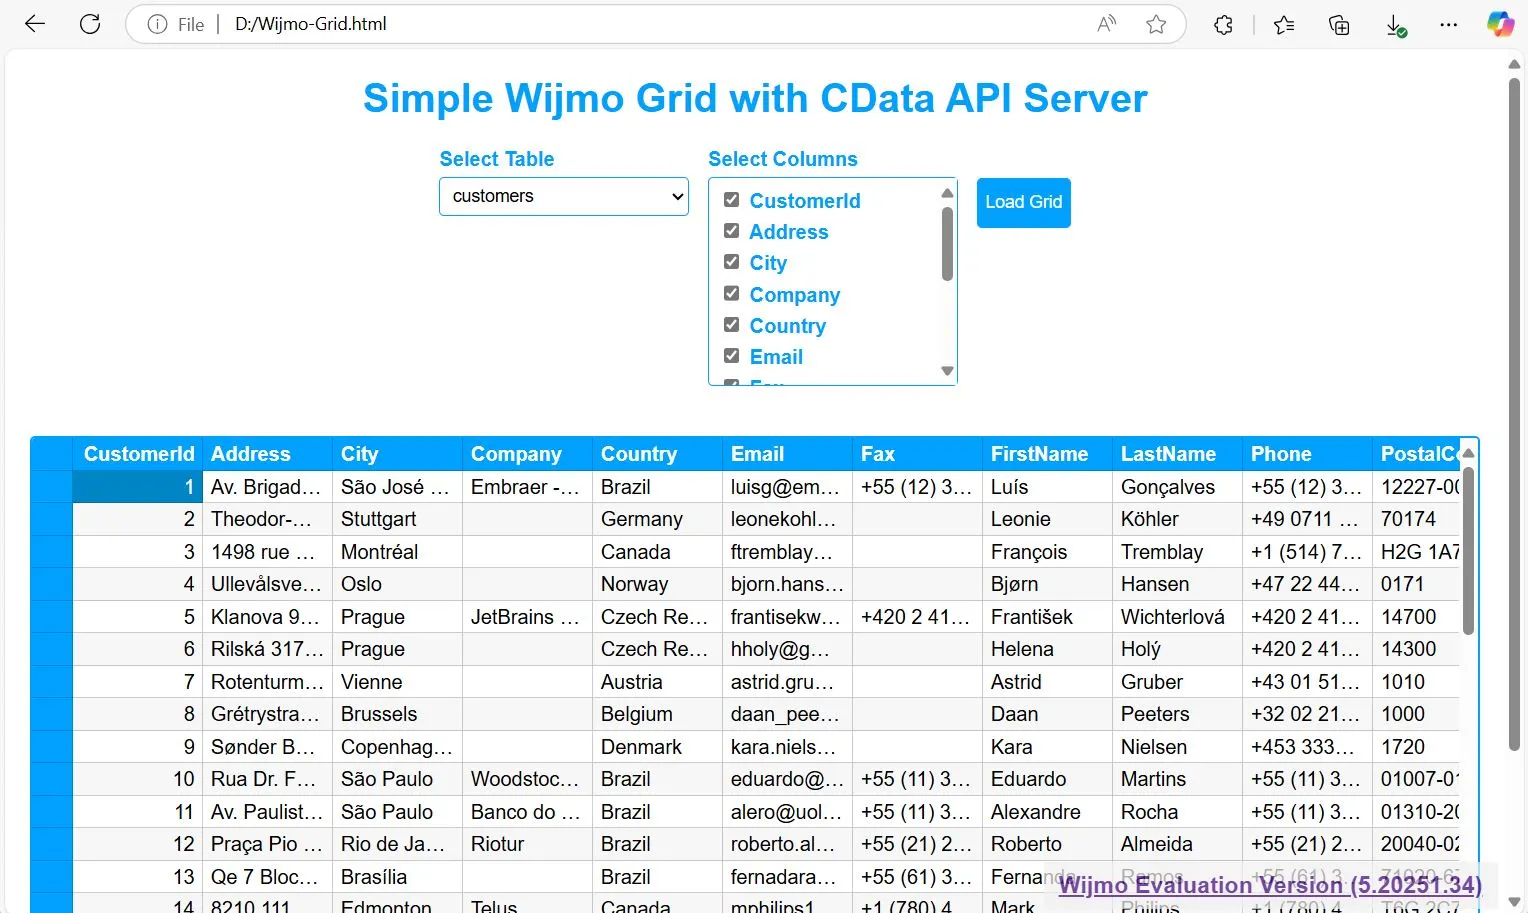The width and height of the screenshot is (1528, 913).
Task: Toggle the City column checkbox
Action: point(732,262)
